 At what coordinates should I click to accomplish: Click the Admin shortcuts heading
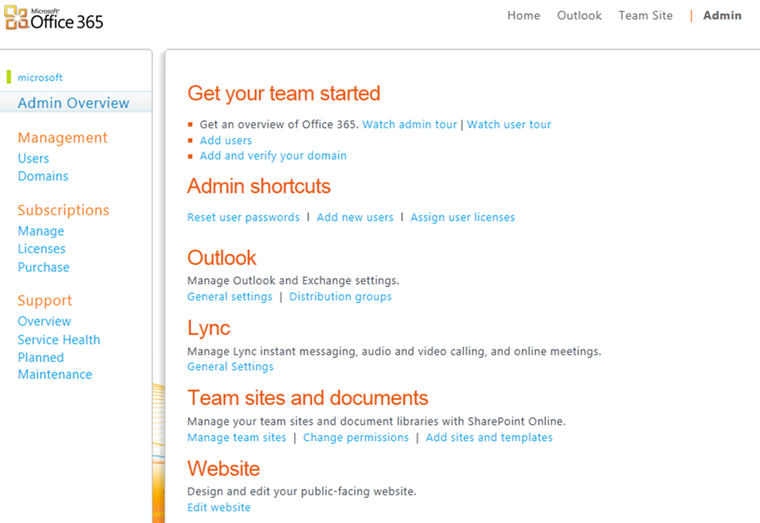coord(259,186)
